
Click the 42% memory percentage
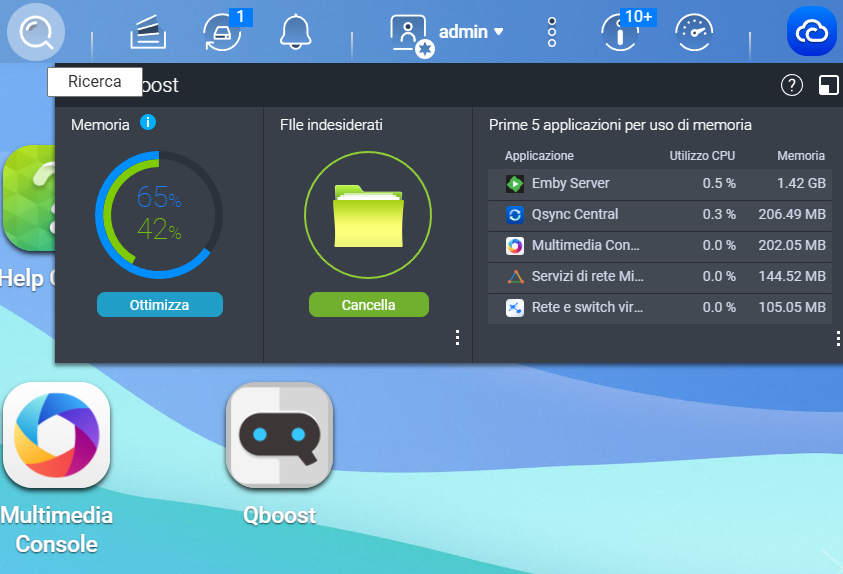click(159, 229)
